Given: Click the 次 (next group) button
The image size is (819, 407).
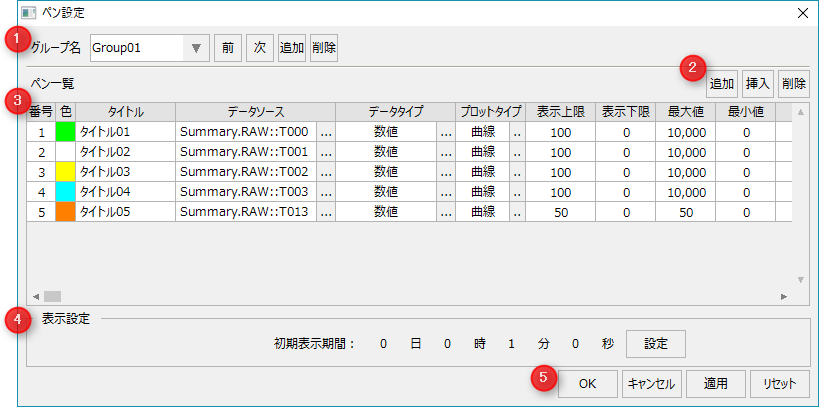Looking at the screenshot, I should [258, 48].
